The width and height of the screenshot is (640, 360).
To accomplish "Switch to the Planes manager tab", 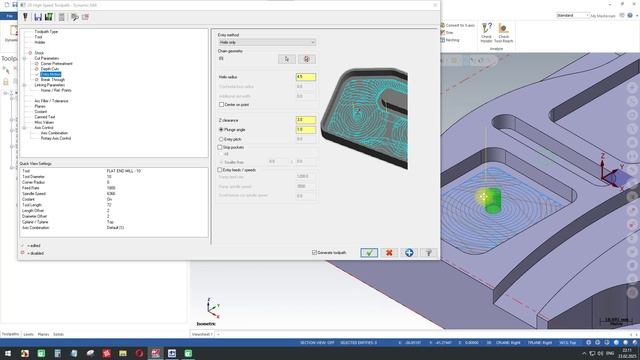I will (43, 334).
